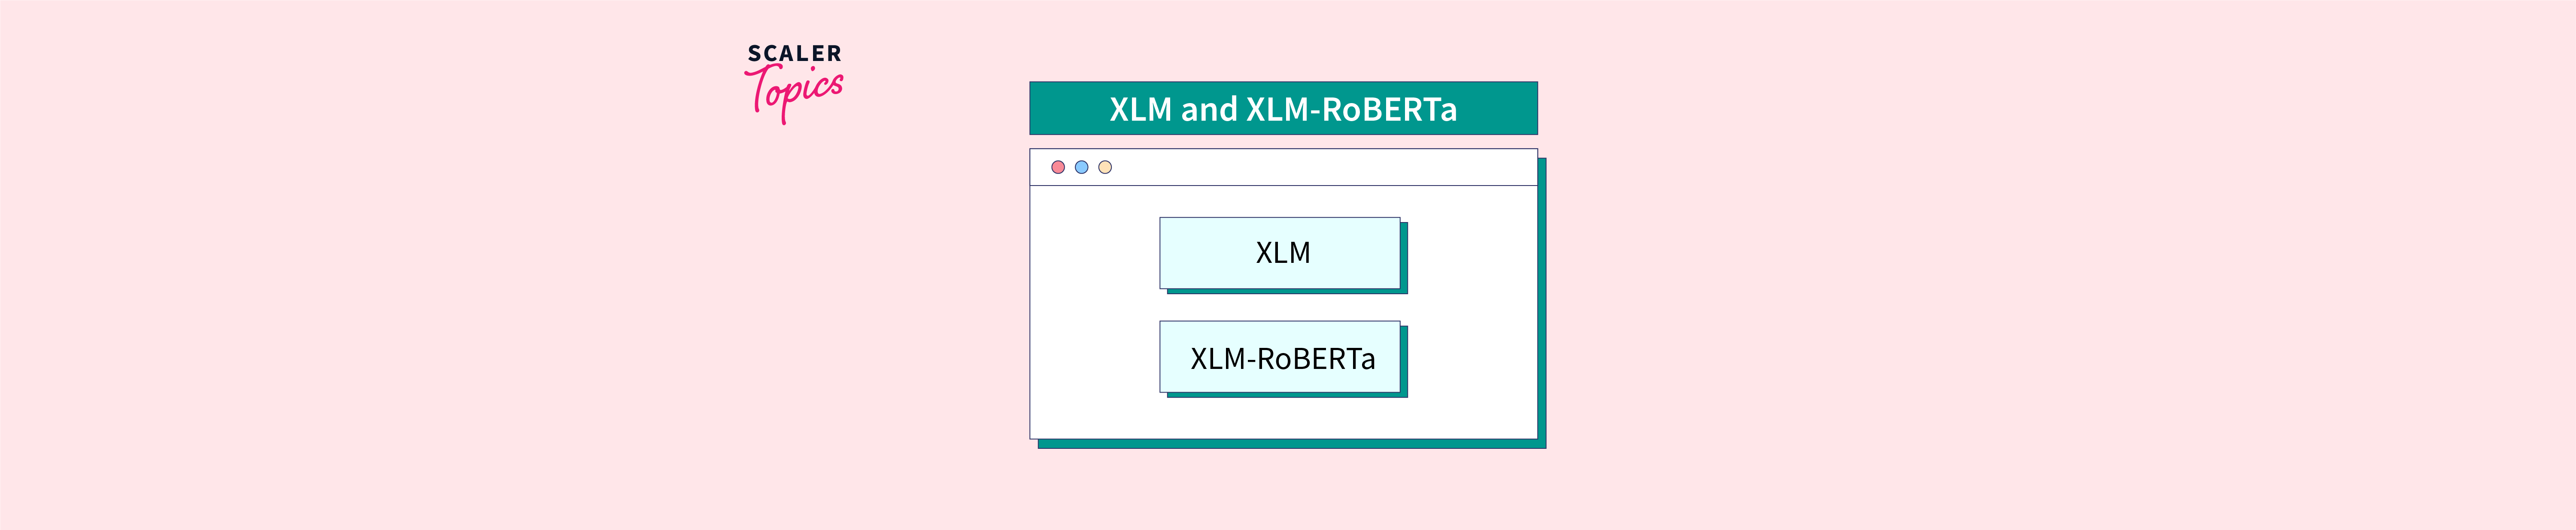Viewport: 2576px width, 530px height.
Task: Click the red dot in the window title bar
Action: tap(1058, 167)
